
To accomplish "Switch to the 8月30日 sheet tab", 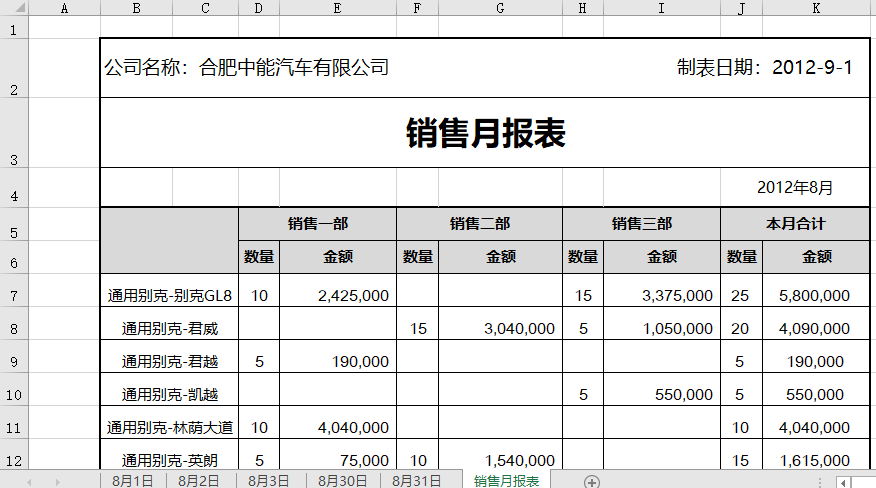I will point(342,481).
